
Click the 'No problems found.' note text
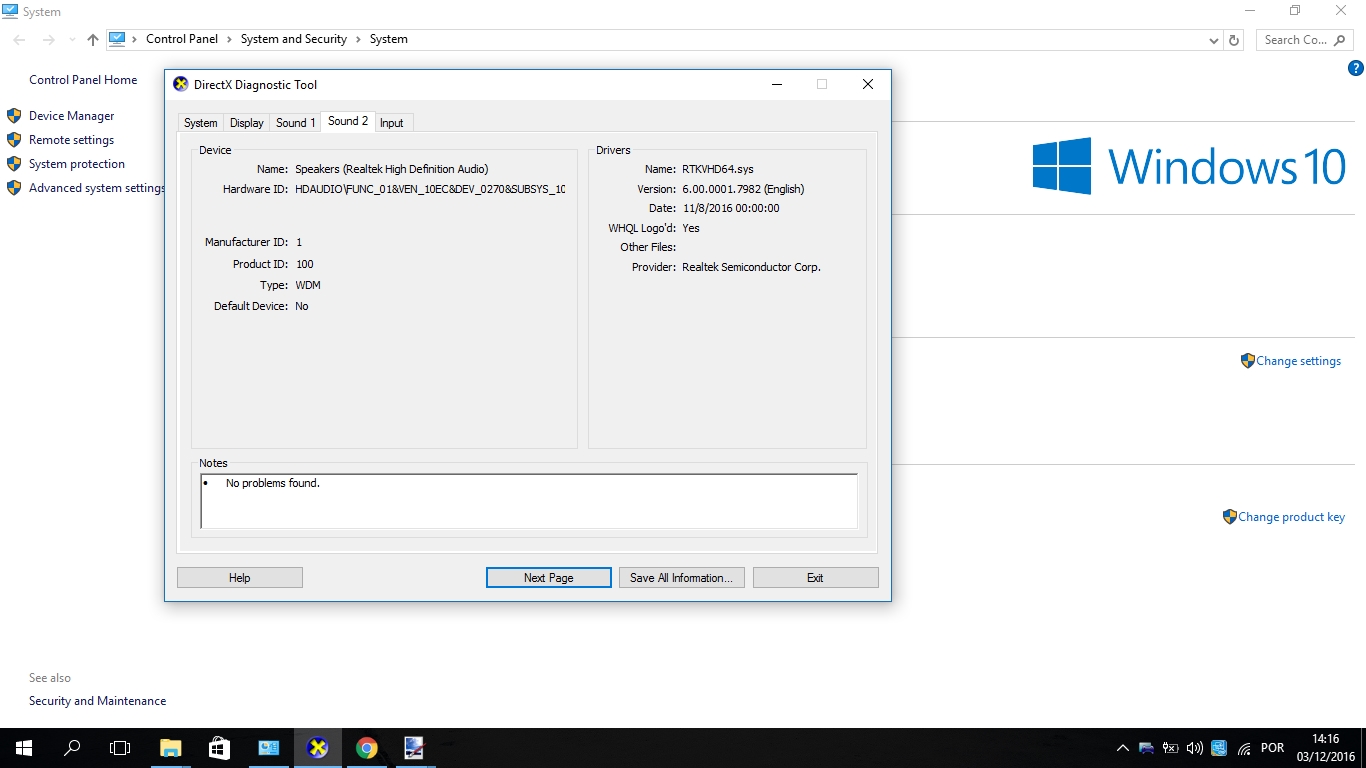click(273, 483)
